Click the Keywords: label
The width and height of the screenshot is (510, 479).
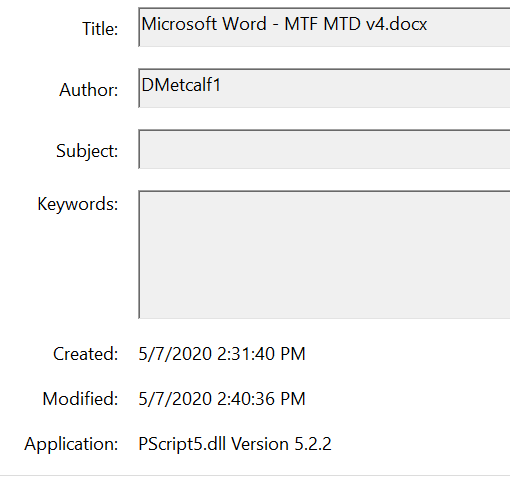tap(78, 204)
